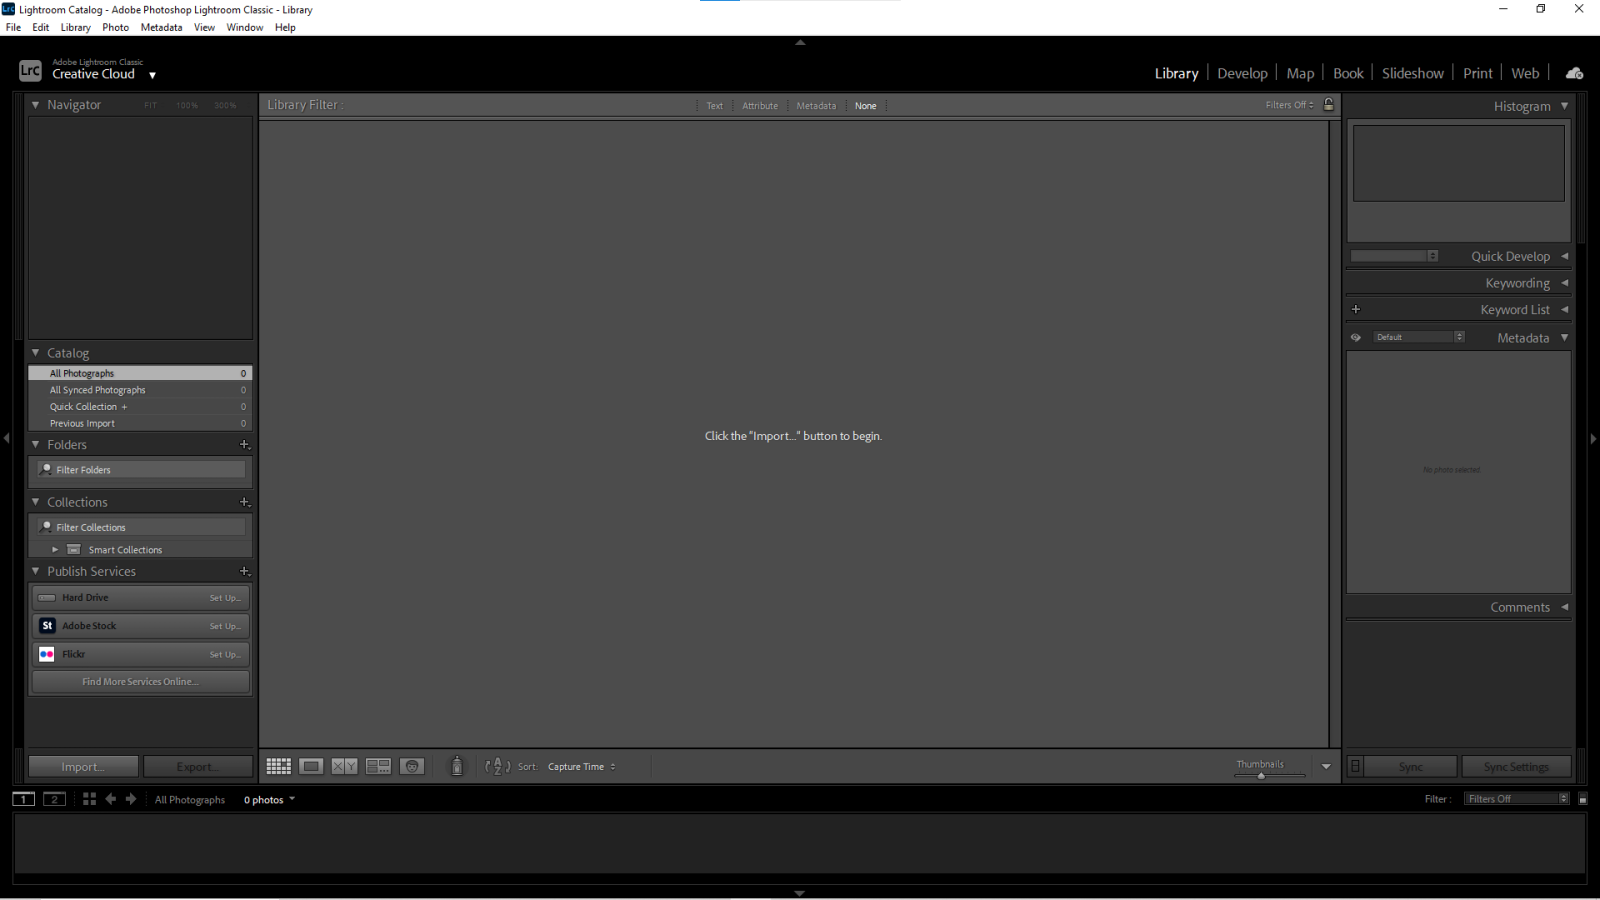Open People view face icon
This screenshot has height=900, width=1600.
click(x=412, y=766)
